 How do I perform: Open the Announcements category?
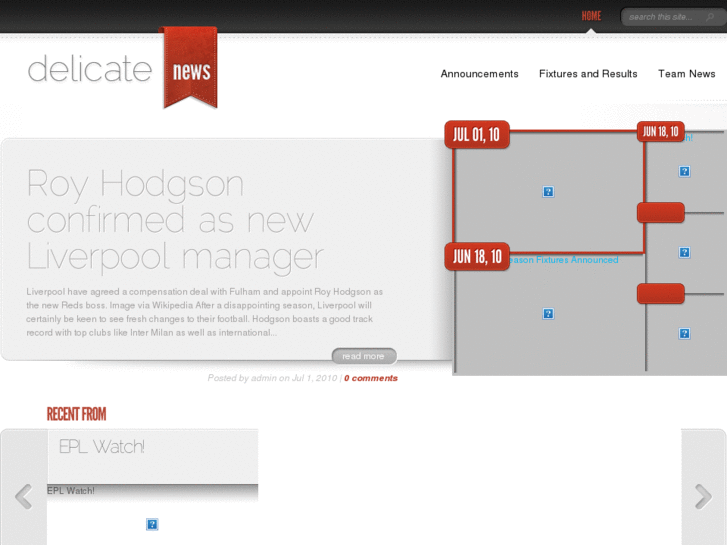[x=479, y=74]
